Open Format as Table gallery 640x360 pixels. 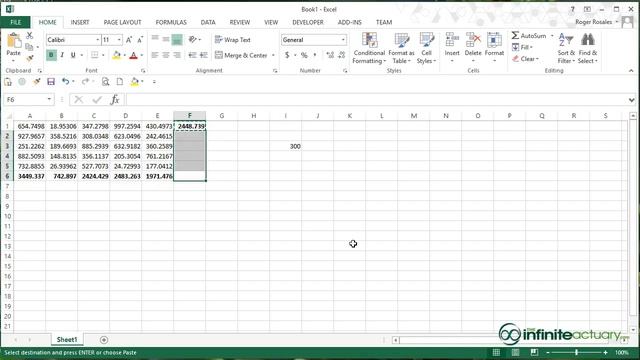point(401,48)
